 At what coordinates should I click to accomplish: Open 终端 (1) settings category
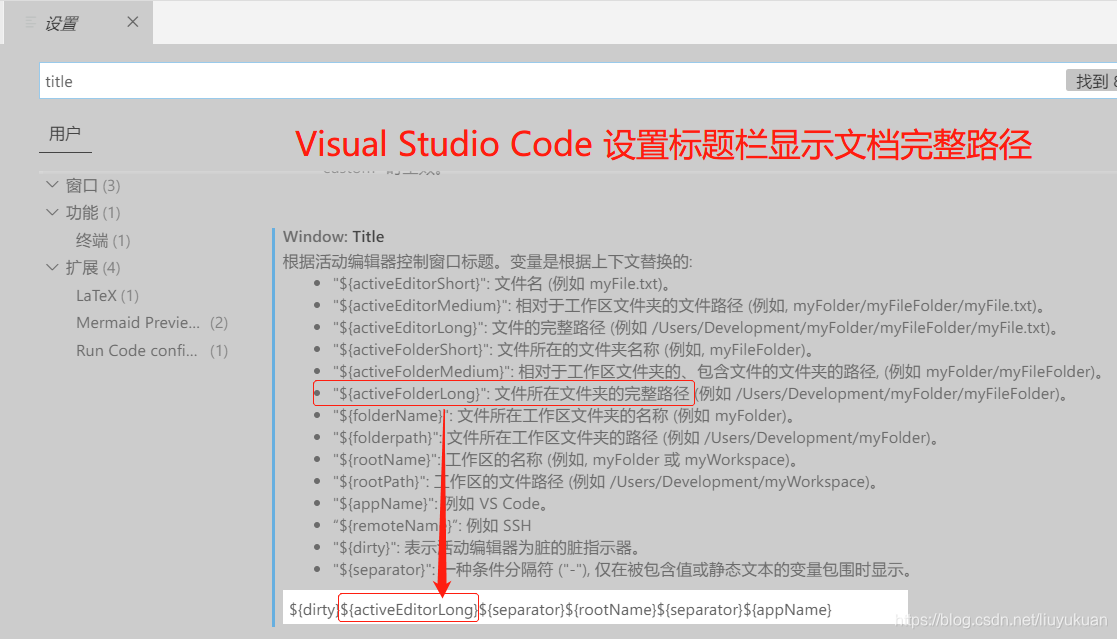103,240
